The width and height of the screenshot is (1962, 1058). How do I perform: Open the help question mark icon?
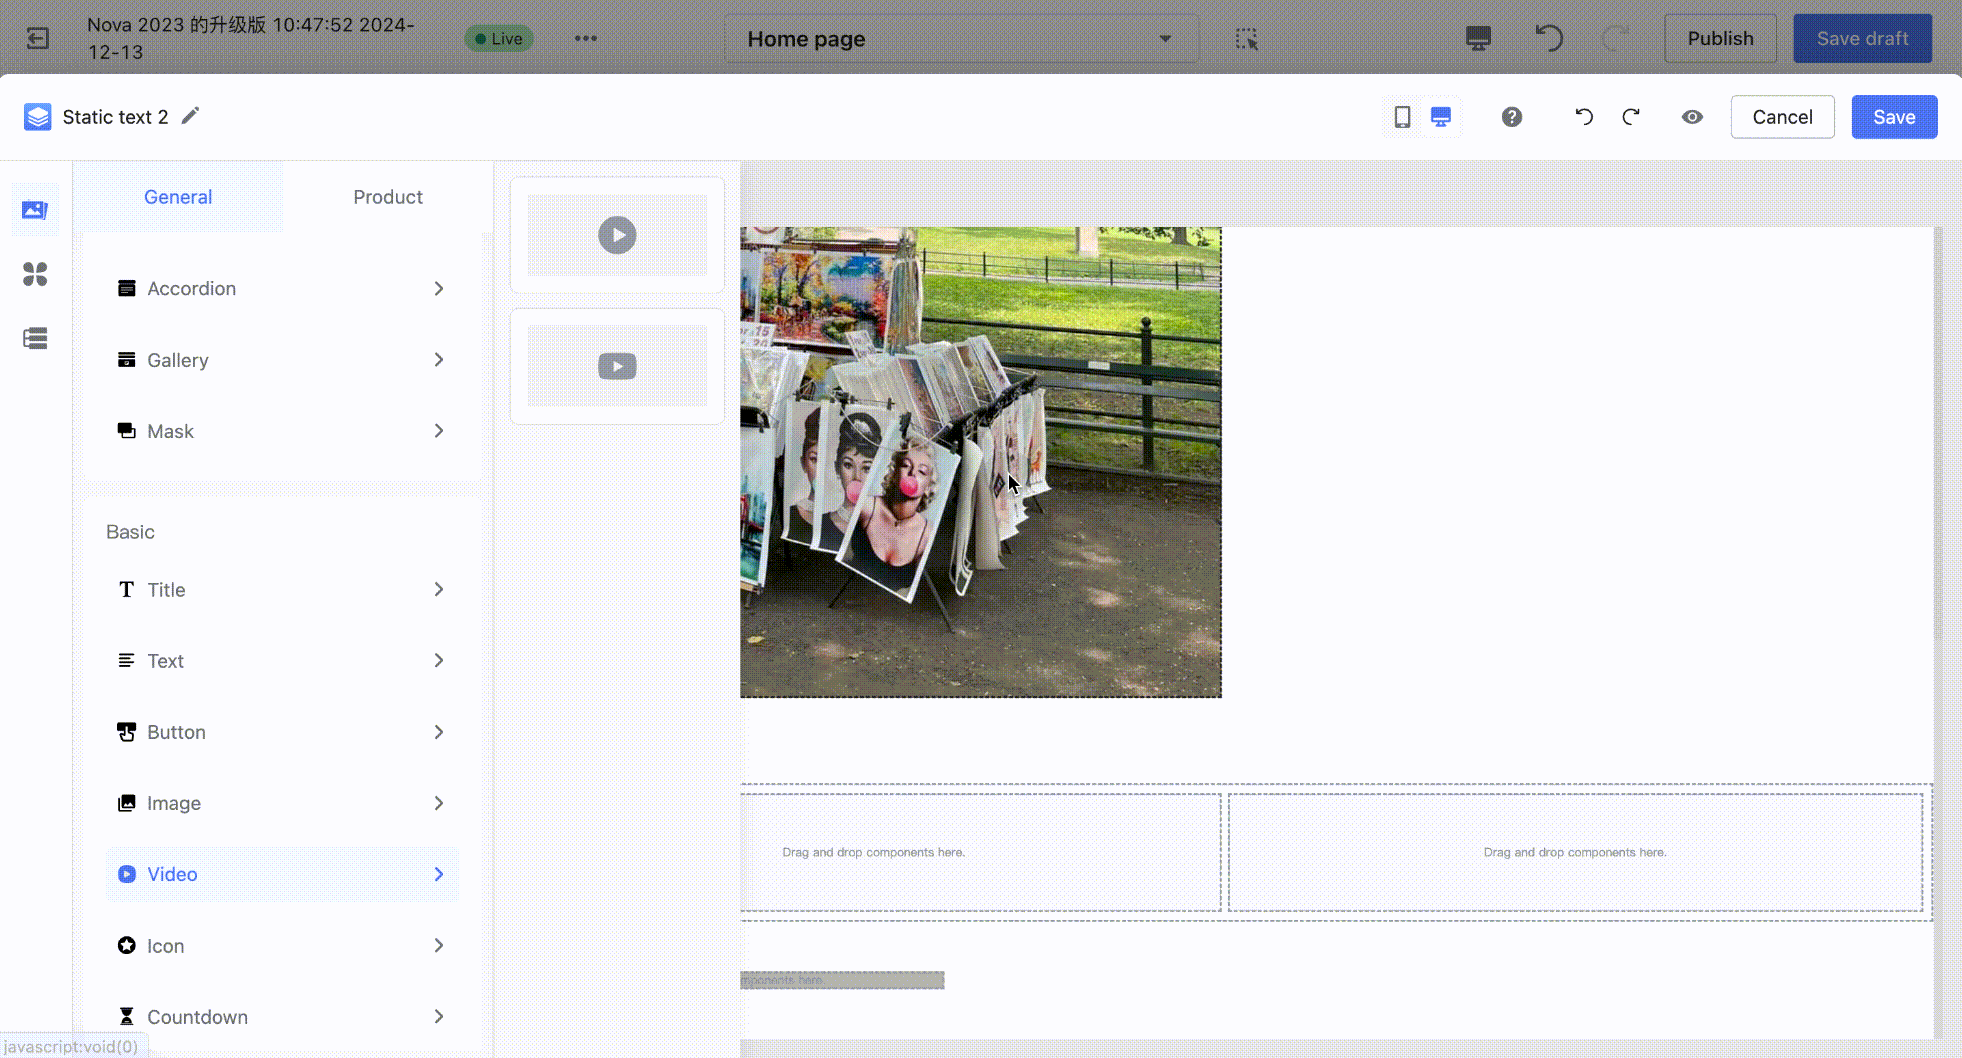[x=1511, y=117]
